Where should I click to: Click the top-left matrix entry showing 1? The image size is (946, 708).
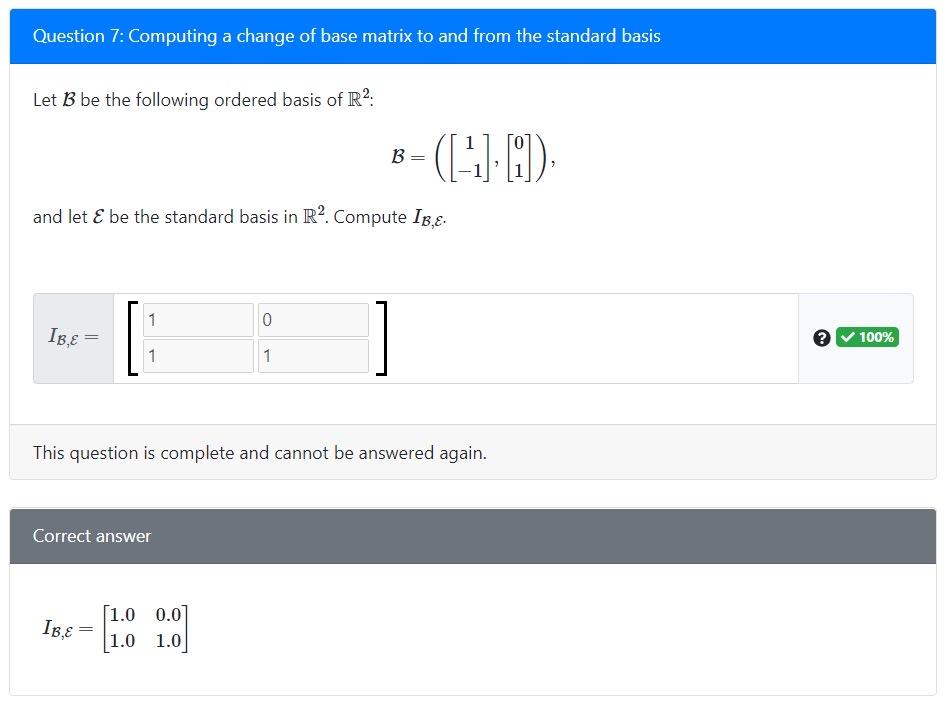198,319
